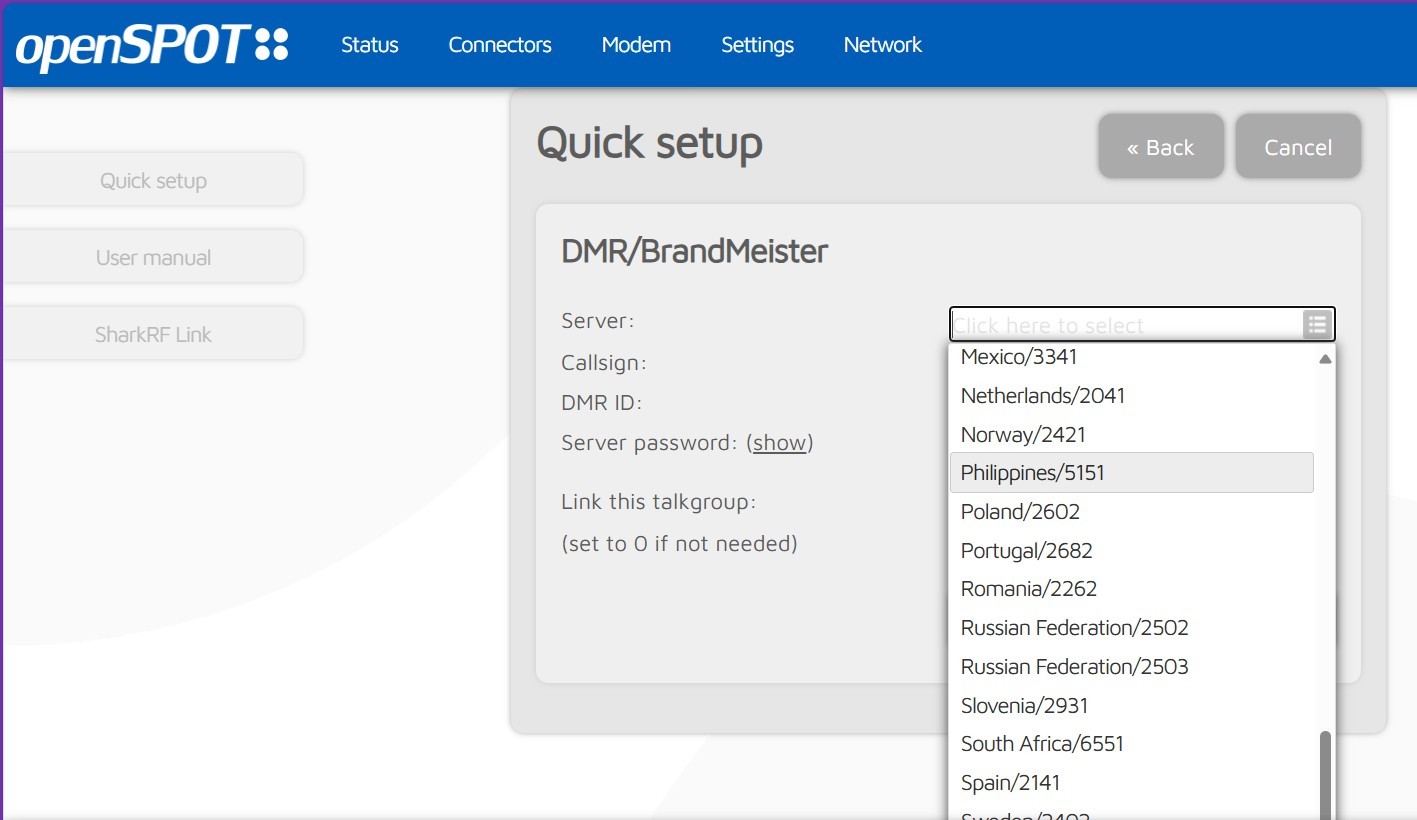The height and width of the screenshot is (820, 1417).
Task: Pick Russian Federation/2503 from the list
Action: click(1074, 667)
